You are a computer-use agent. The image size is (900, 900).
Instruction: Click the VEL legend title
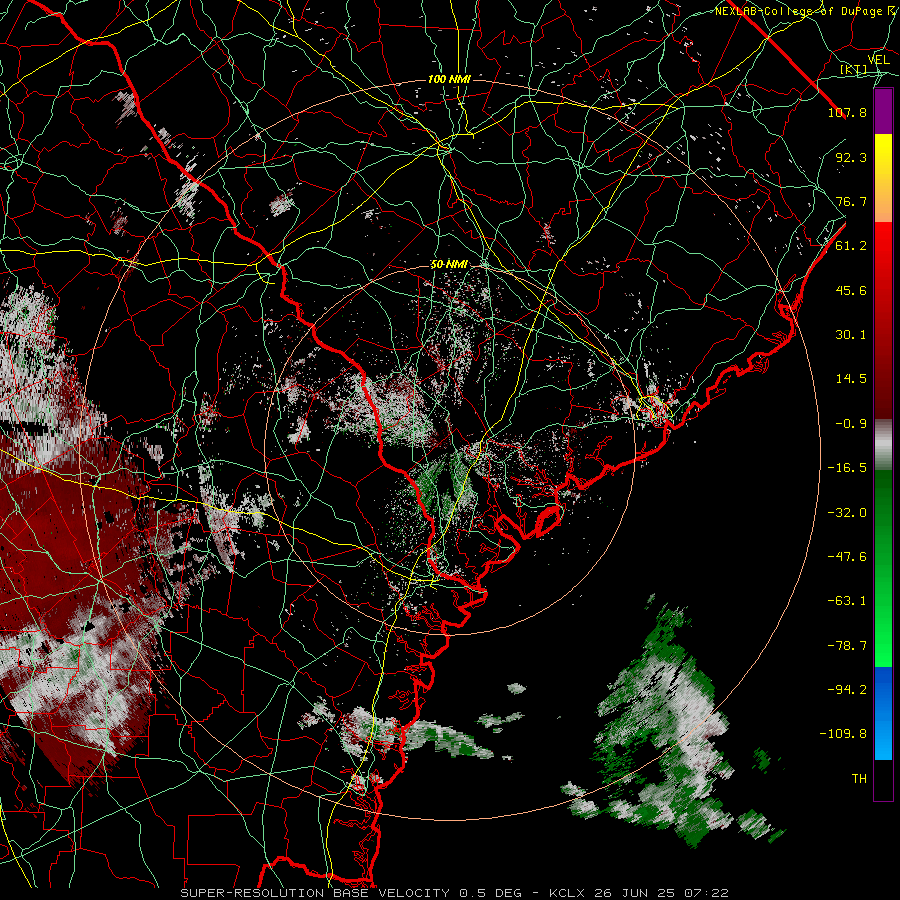click(x=878, y=59)
